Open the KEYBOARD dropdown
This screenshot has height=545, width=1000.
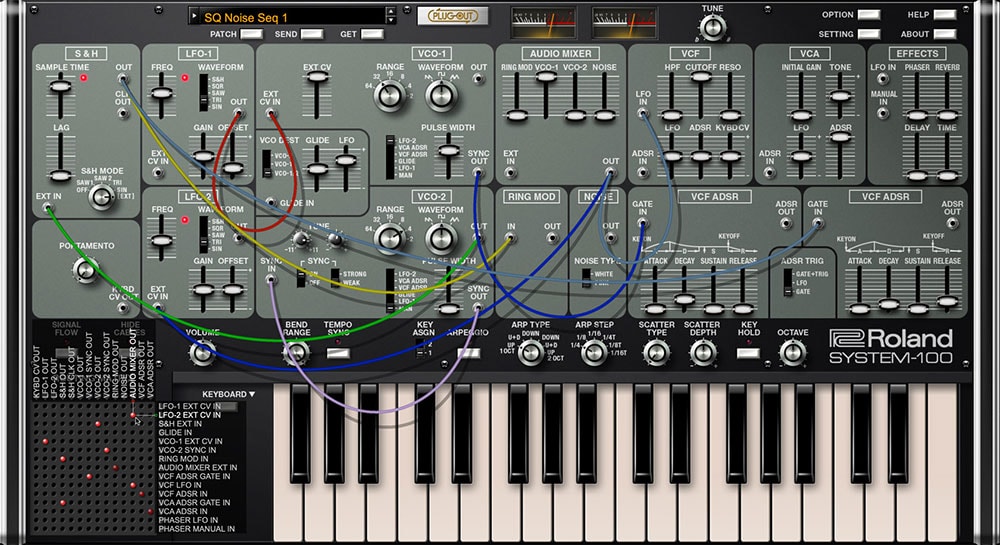coord(228,394)
